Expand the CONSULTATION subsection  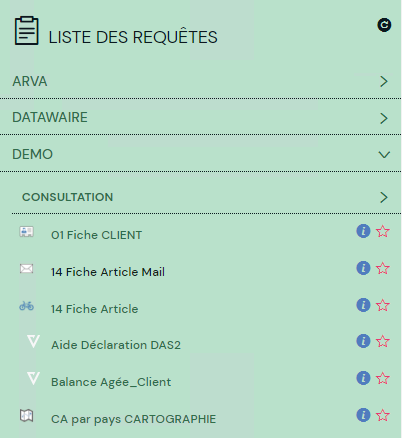pos(206,197)
